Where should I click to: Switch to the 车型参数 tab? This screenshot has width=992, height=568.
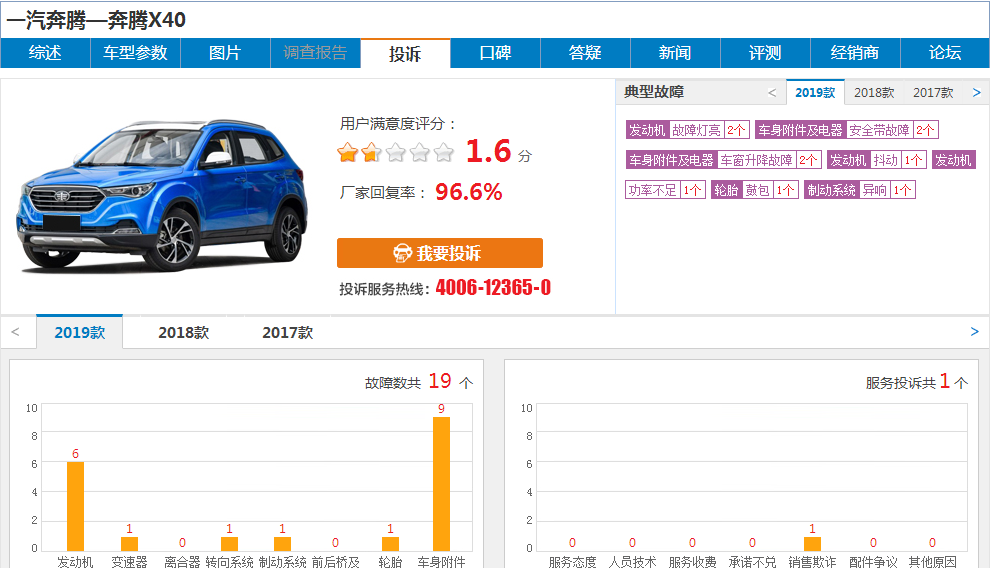click(x=135, y=53)
